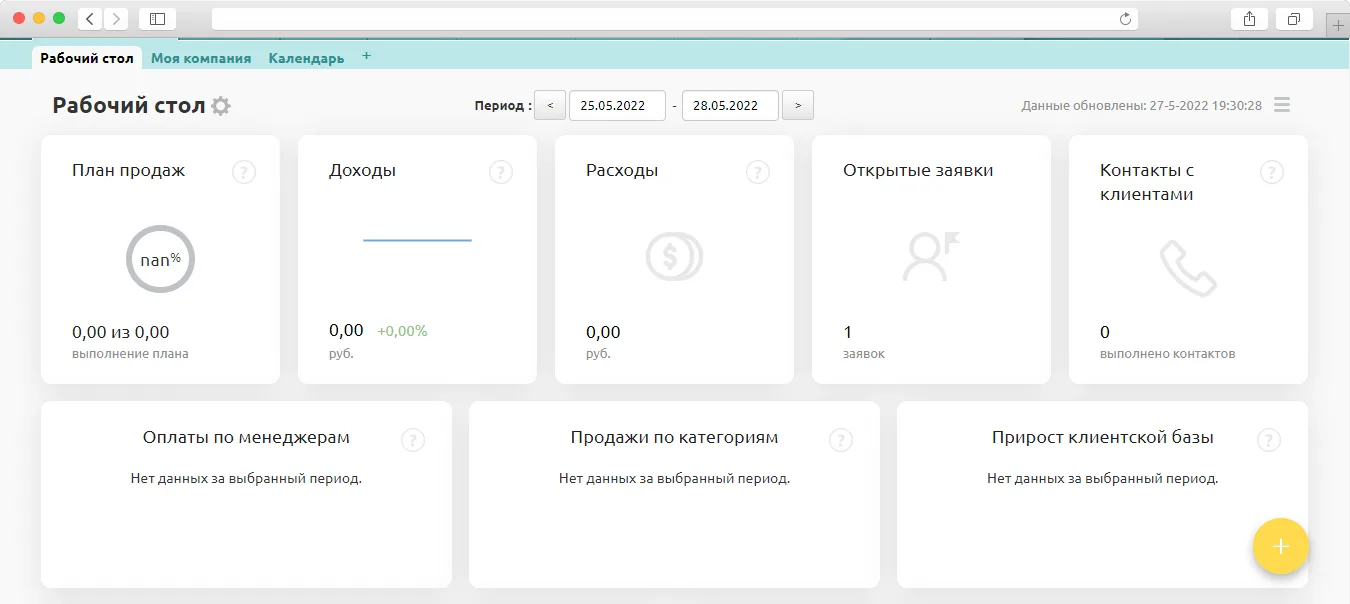The height and width of the screenshot is (604, 1350).
Task: Click the phone icon in Контакты с клиентами
Action: point(1188,267)
